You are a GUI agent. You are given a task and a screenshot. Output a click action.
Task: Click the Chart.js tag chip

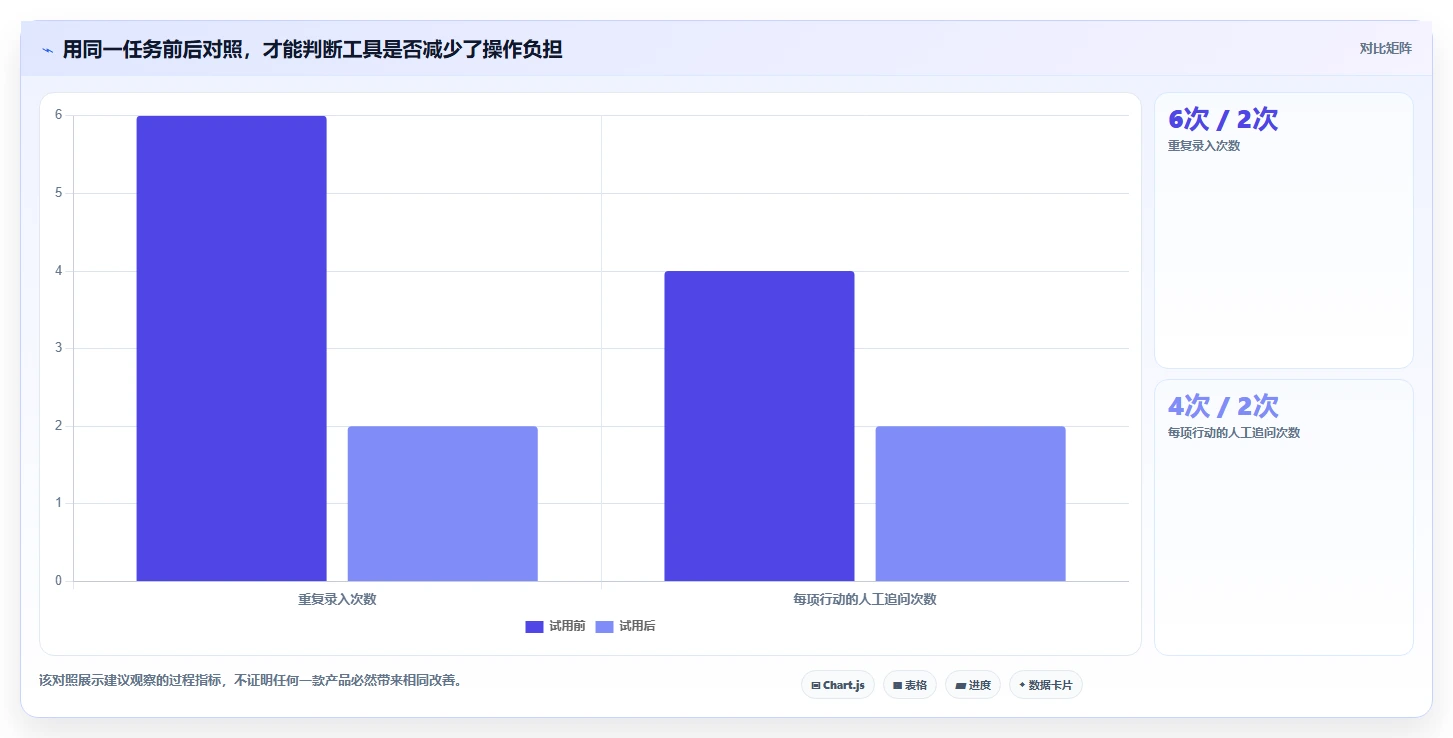(838, 685)
